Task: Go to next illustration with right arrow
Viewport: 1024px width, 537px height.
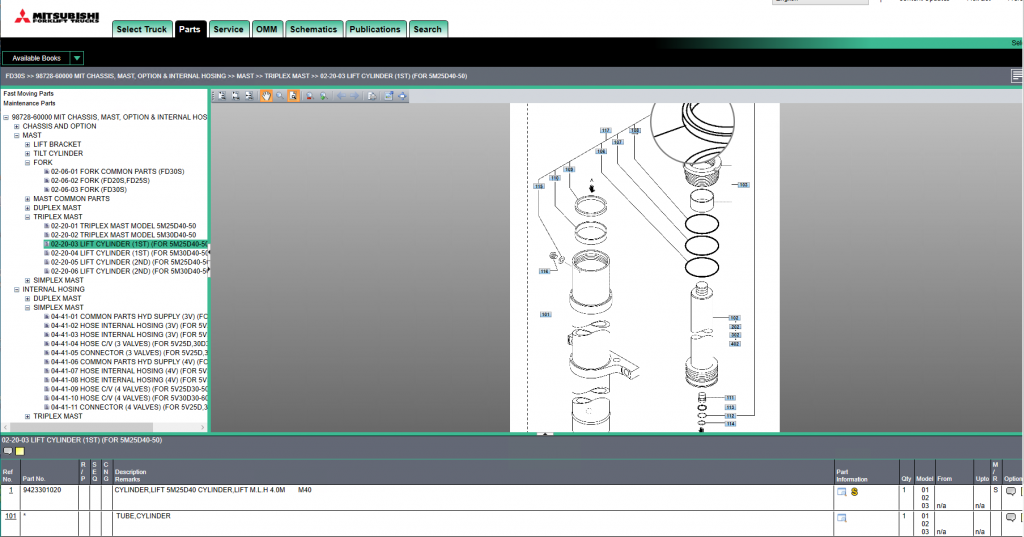Action: [x=355, y=96]
